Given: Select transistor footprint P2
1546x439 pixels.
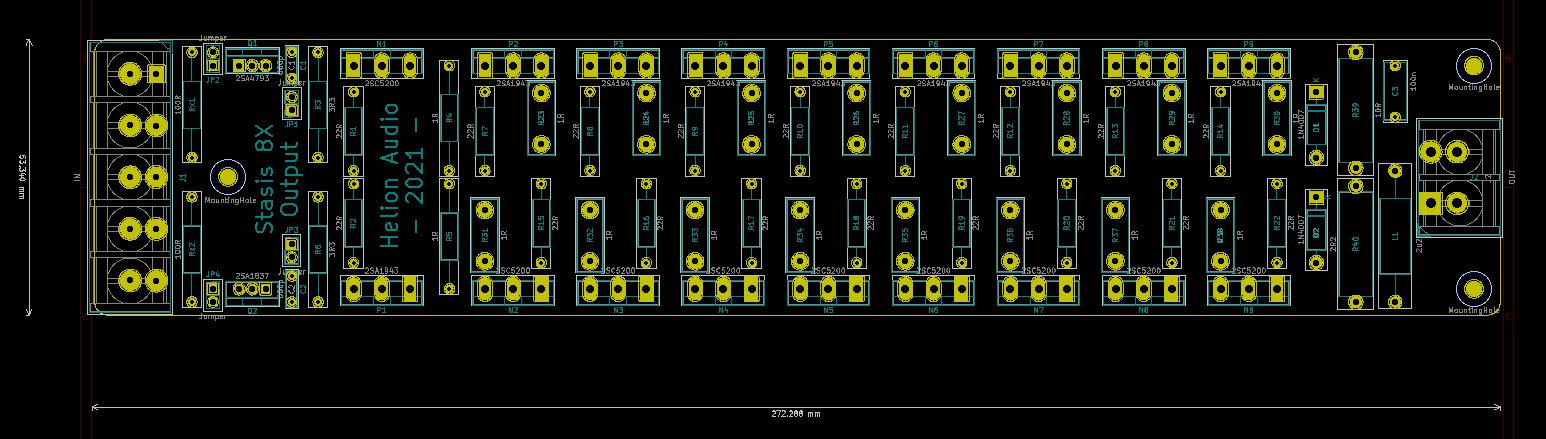Looking at the screenshot, I should coord(513,64).
